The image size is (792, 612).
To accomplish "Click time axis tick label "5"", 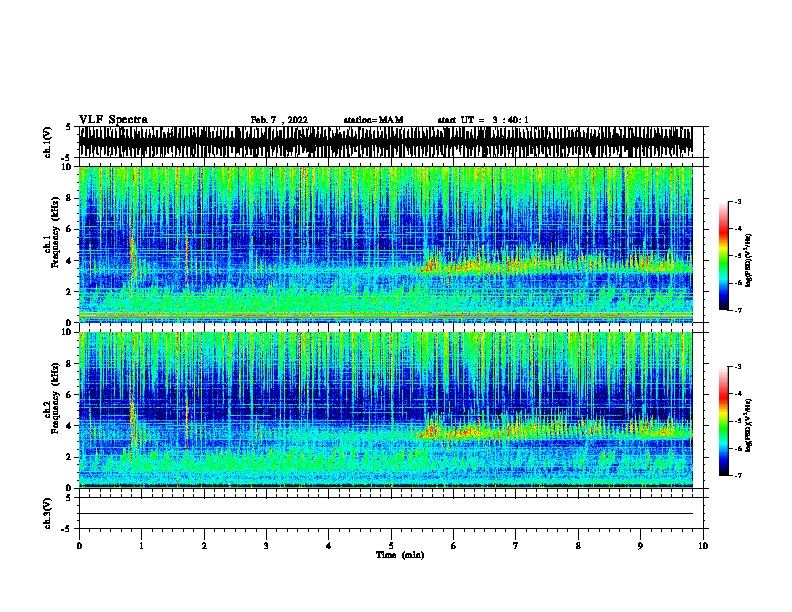I will point(391,546).
